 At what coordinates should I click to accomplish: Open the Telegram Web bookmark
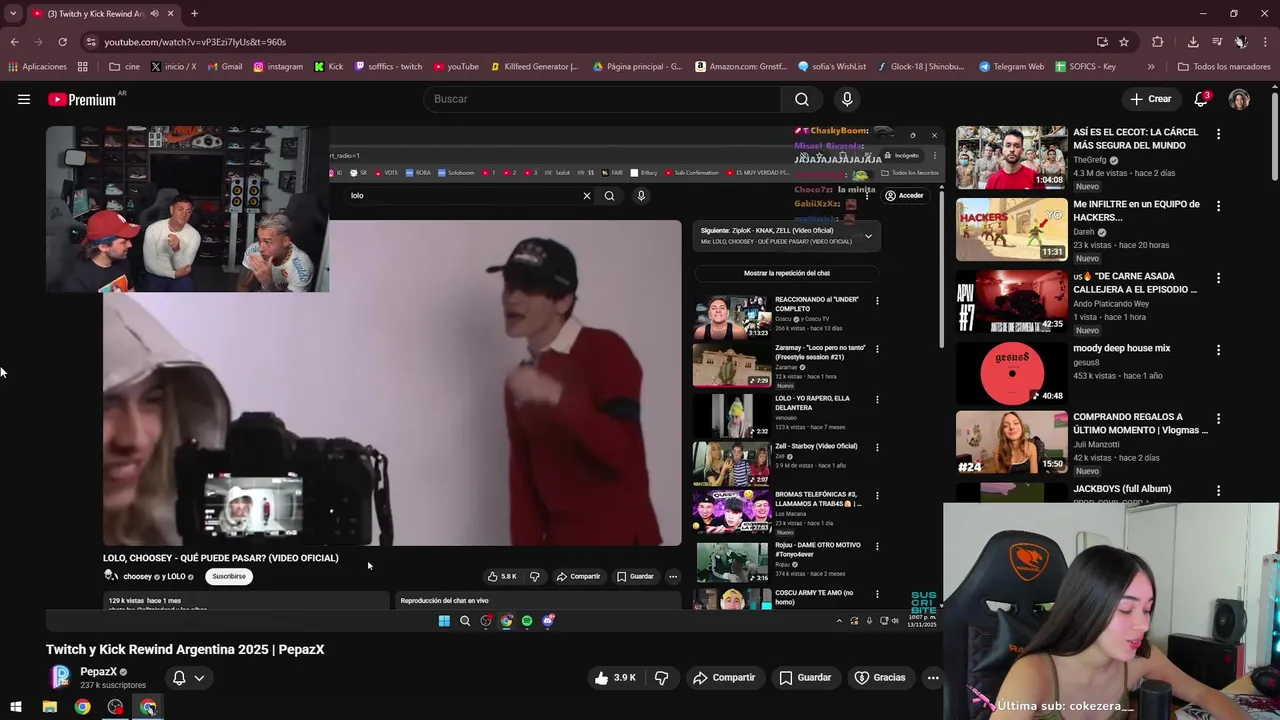(1011, 67)
